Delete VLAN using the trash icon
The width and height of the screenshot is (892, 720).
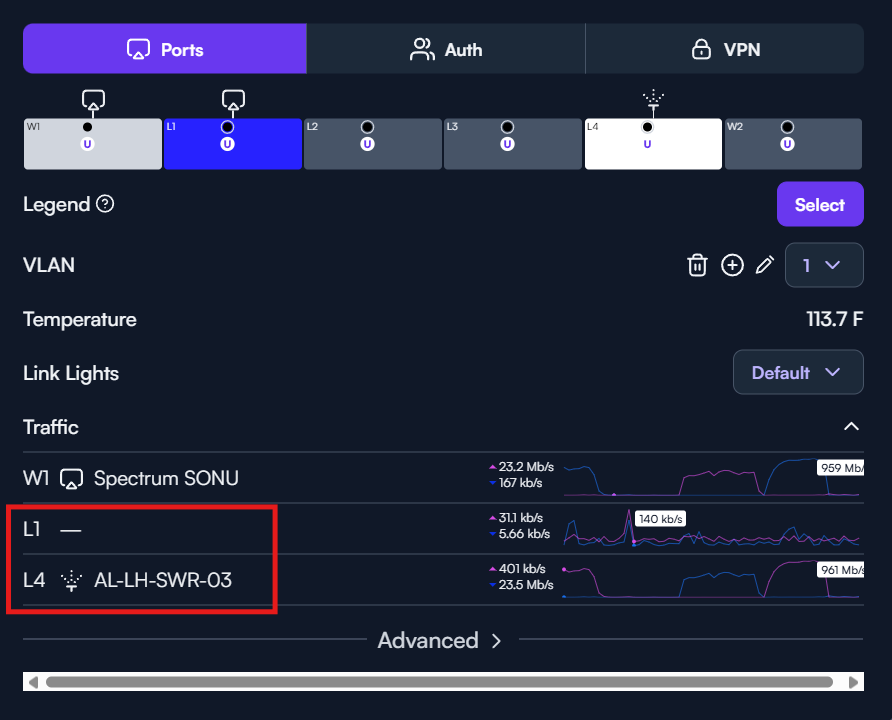click(x=697, y=265)
